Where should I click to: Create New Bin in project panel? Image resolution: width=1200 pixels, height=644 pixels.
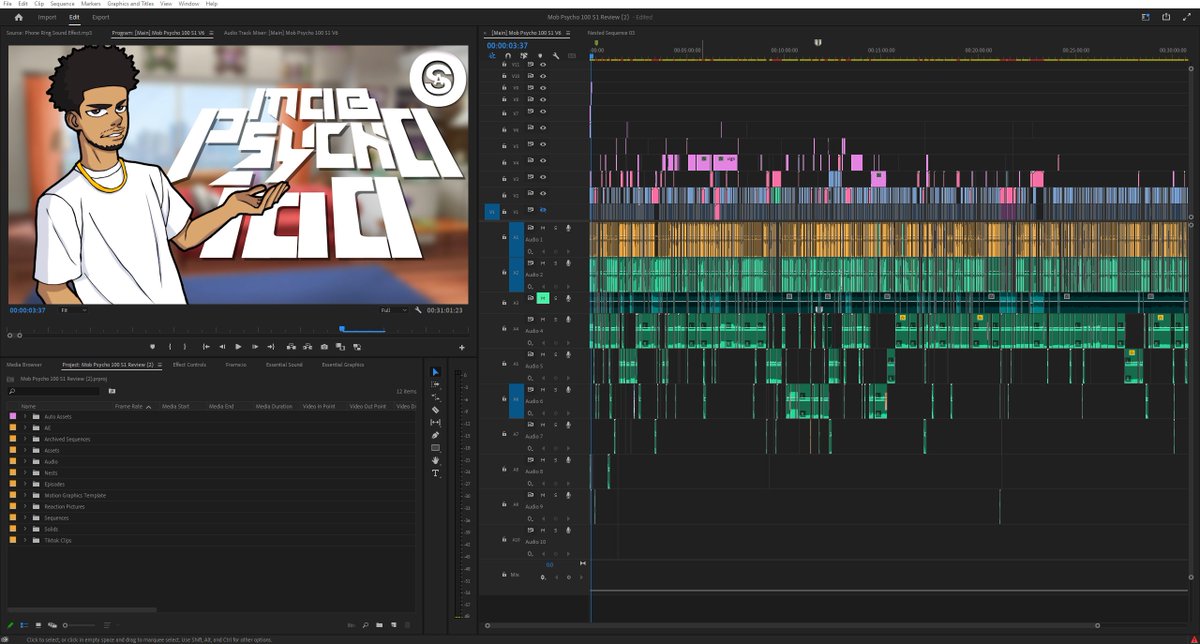click(379, 625)
